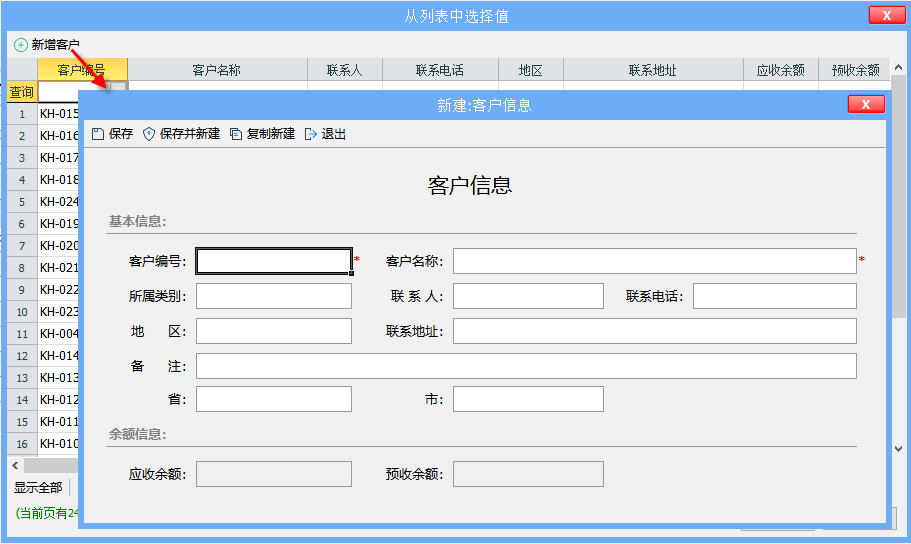911x544 pixels.
Task: Sort by 预收余额 column header
Action: click(855, 70)
